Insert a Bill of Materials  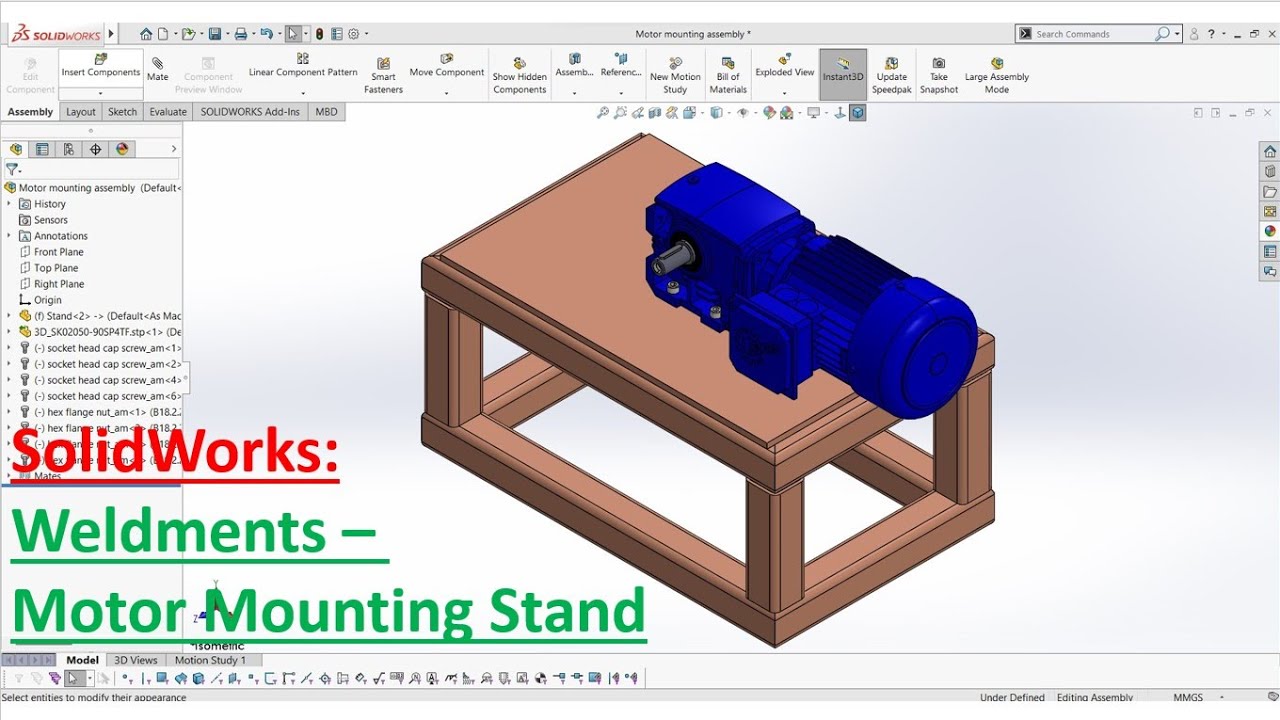click(728, 76)
